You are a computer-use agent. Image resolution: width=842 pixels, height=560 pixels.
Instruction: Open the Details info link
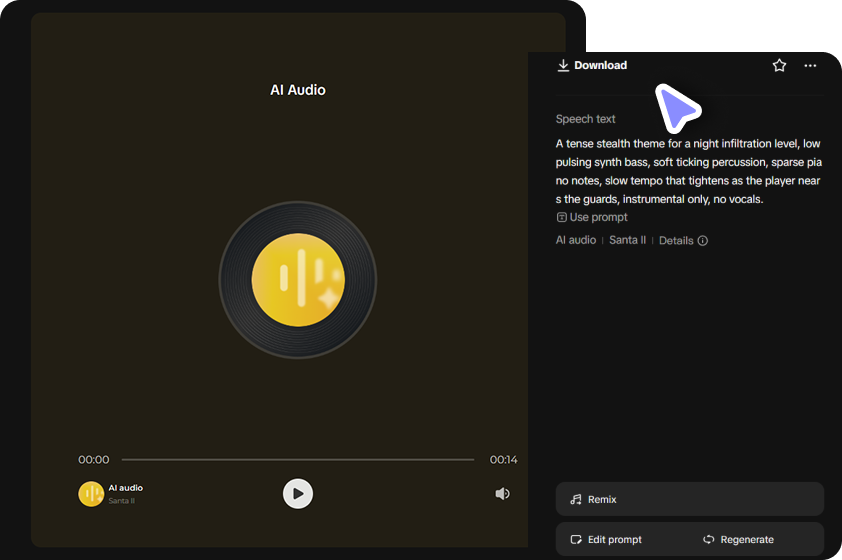tap(683, 241)
